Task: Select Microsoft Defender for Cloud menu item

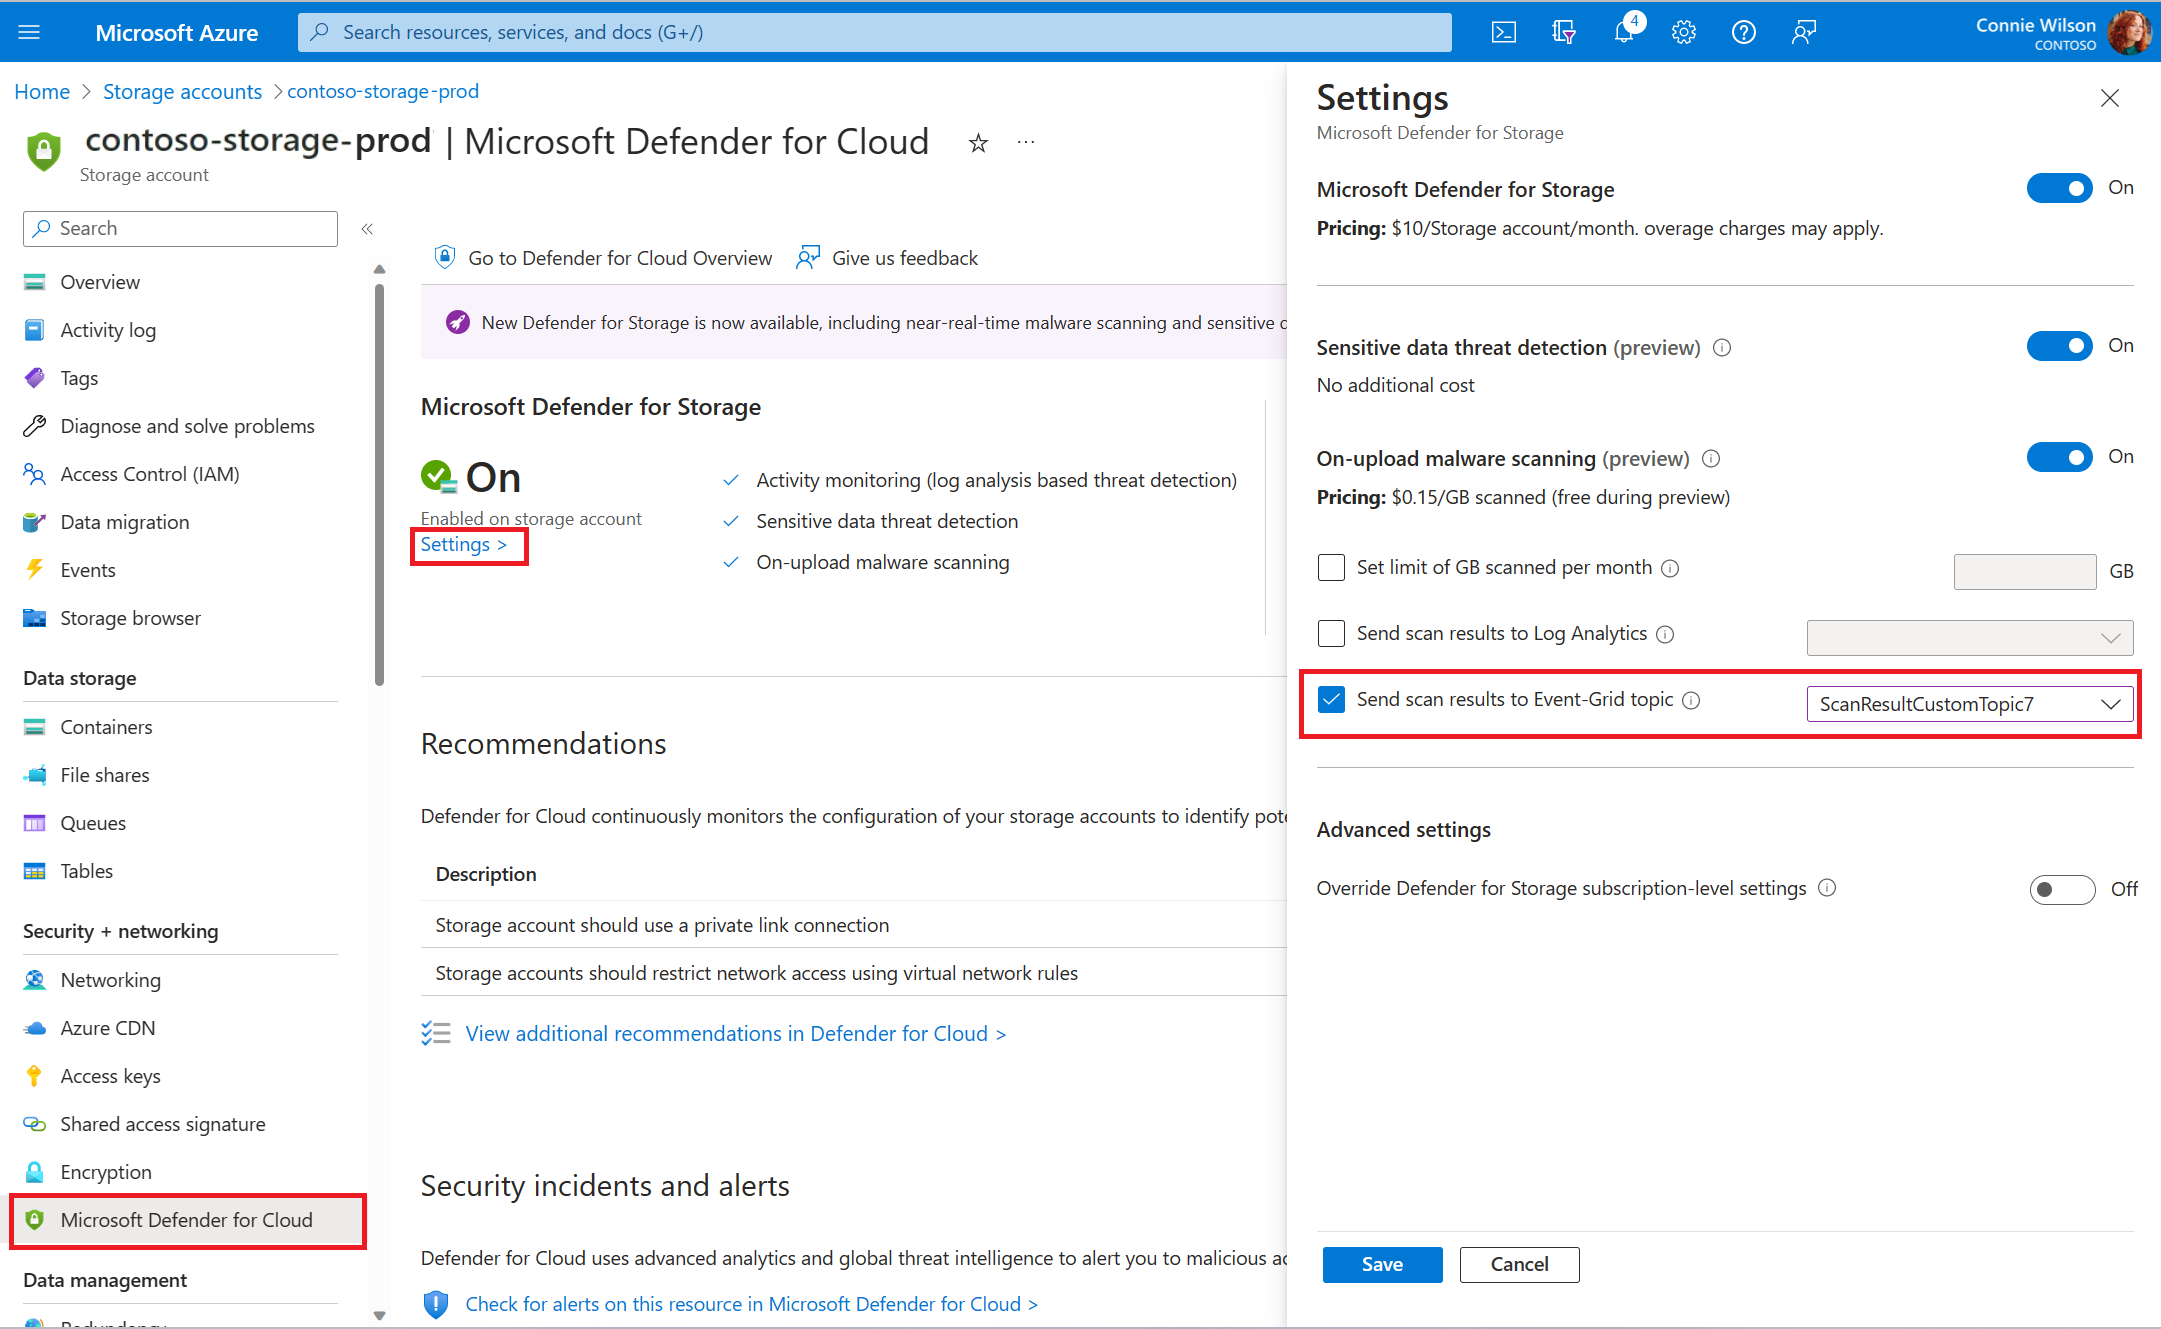Action: pos(187,1220)
